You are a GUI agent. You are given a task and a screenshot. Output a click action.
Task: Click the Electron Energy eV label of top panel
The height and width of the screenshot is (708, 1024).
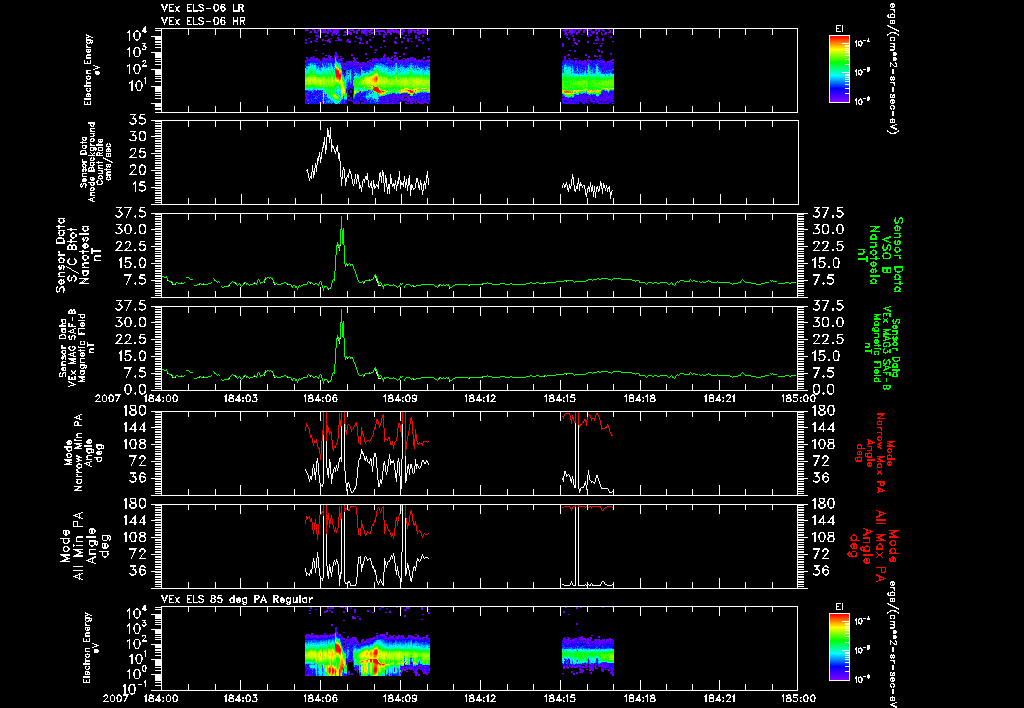[x=93, y=69]
